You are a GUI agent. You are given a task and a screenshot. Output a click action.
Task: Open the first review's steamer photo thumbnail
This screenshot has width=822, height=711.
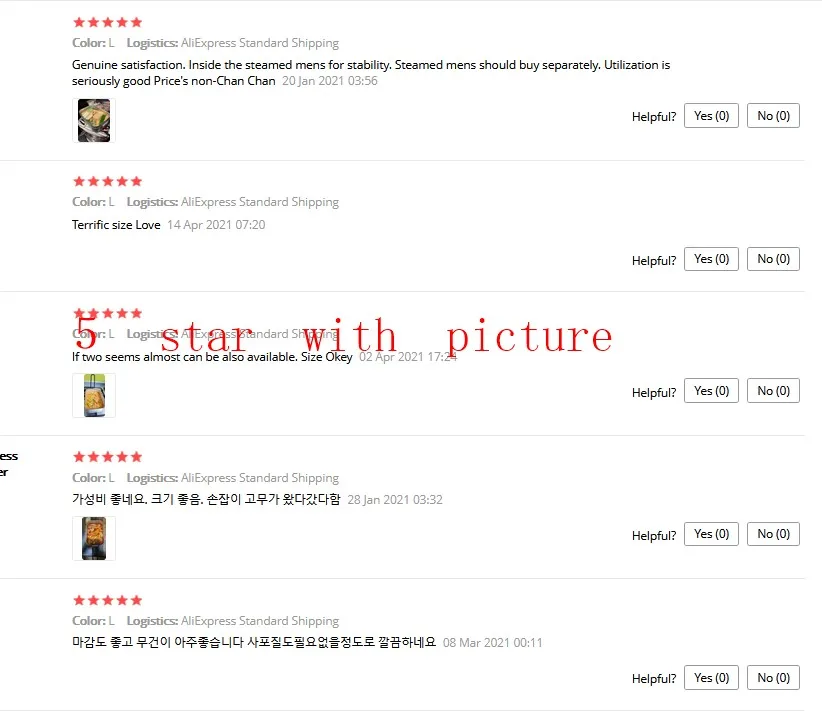tap(94, 120)
